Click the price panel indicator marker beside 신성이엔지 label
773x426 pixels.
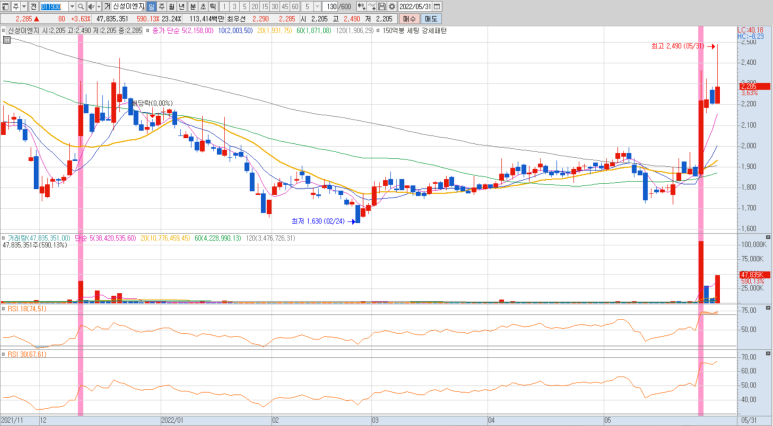[3, 31]
